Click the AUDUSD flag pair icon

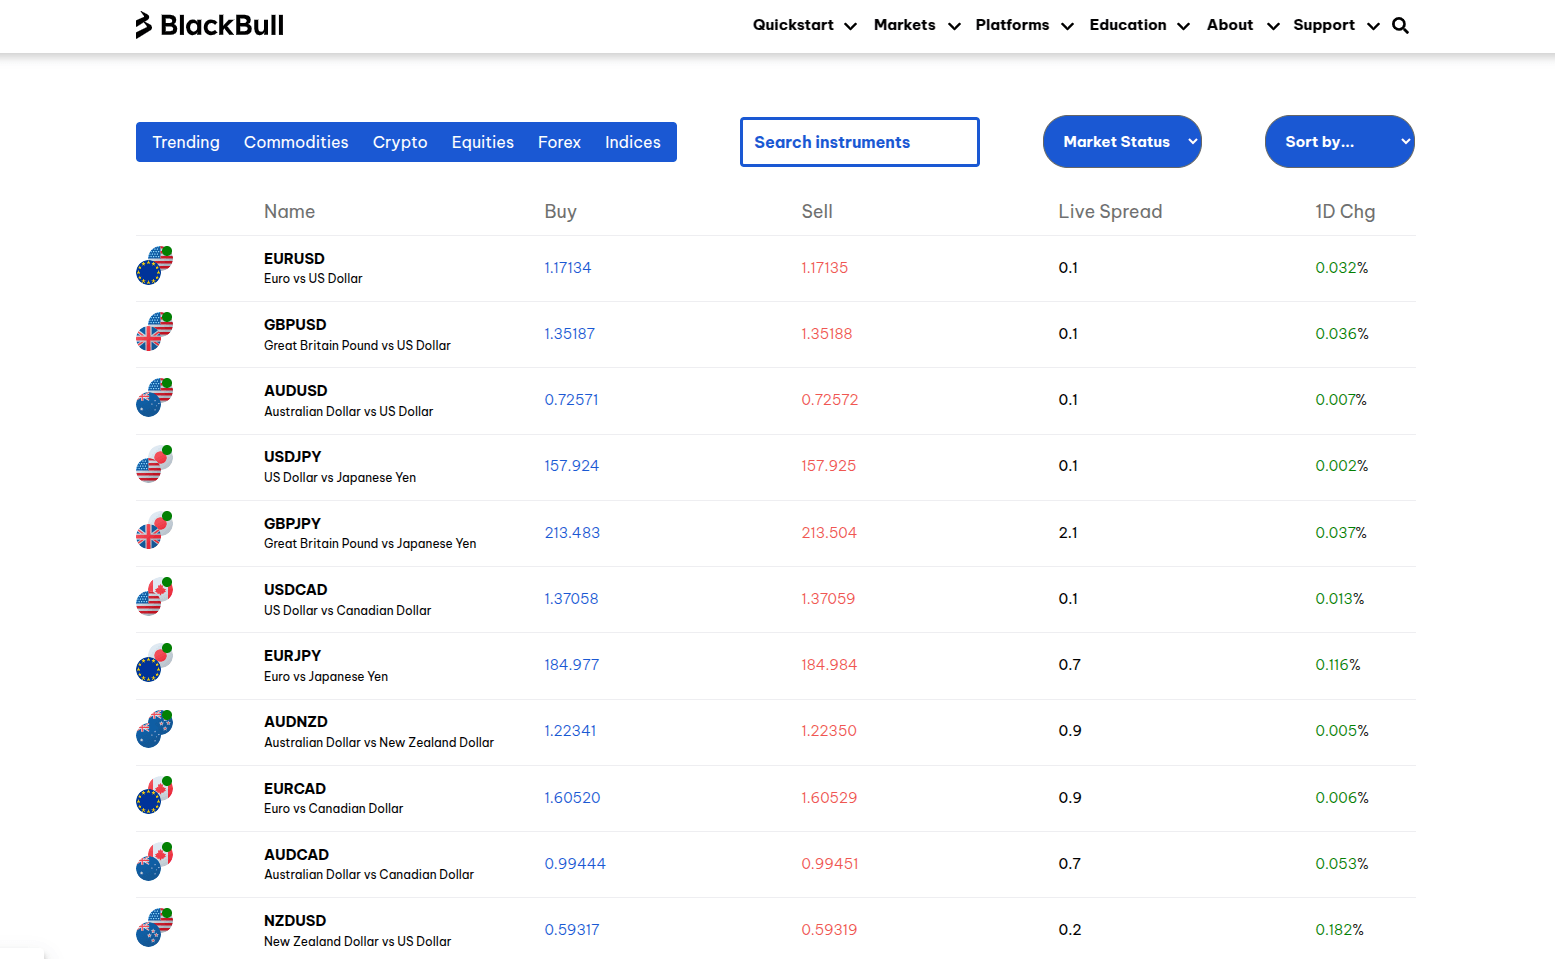(x=154, y=398)
